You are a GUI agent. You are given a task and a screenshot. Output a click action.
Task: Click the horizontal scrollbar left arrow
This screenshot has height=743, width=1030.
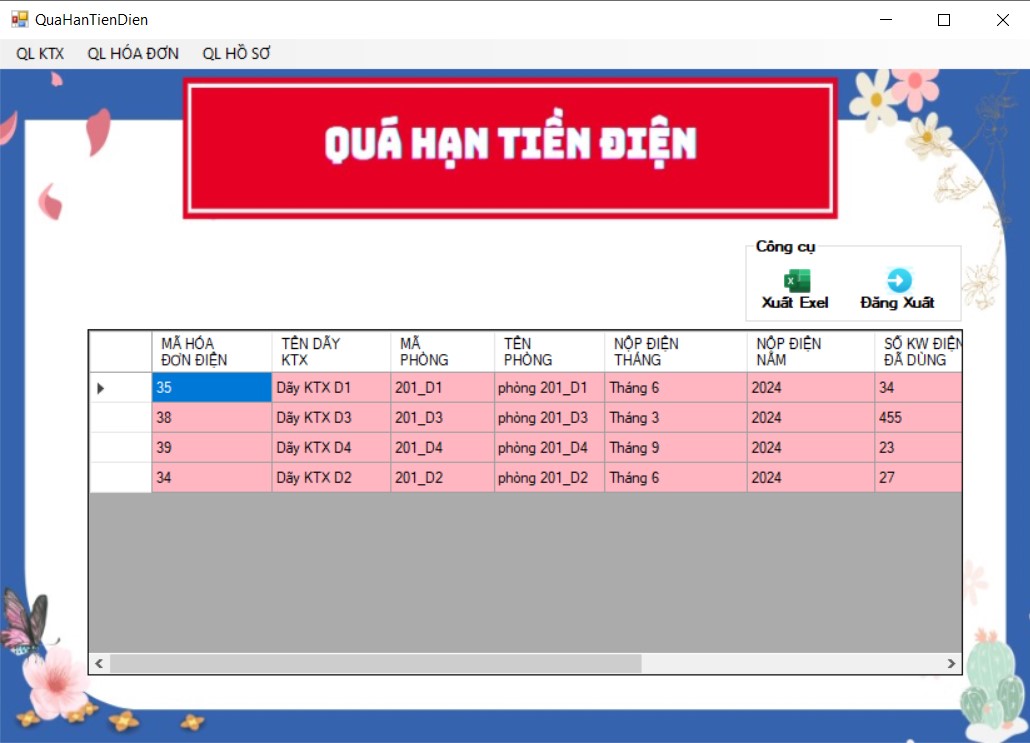[99, 664]
